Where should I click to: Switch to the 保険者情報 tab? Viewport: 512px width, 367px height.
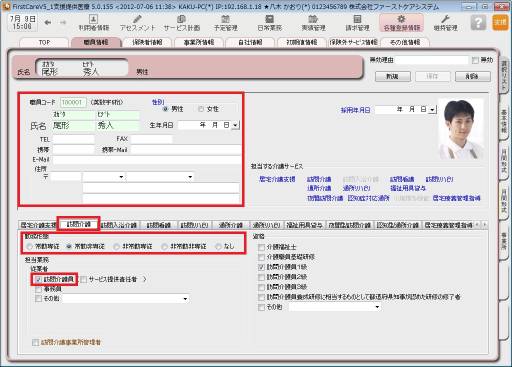(x=147, y=42)
